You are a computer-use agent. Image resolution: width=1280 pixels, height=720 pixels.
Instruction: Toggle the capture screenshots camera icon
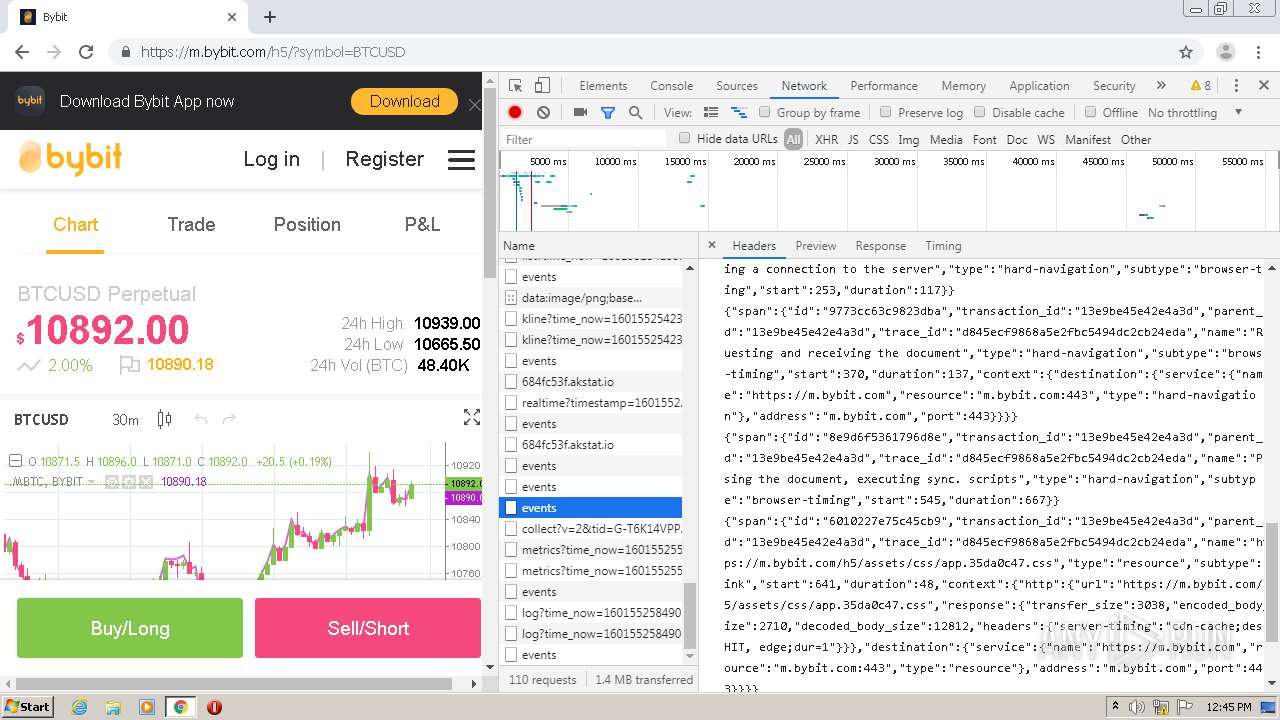coord(580,113)
